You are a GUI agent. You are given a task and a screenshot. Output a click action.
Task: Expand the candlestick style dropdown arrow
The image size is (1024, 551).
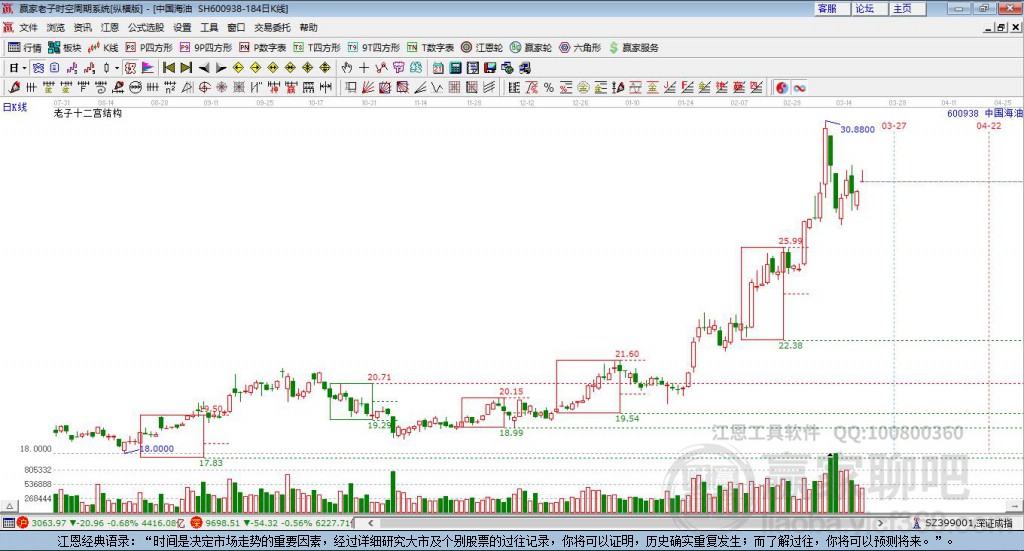pos(117,68)
